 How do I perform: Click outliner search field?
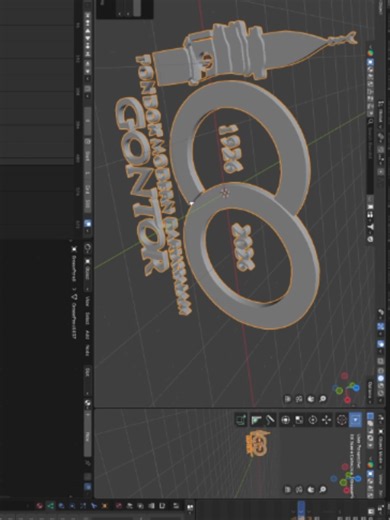pyautogui.click(x=370, y=156)
